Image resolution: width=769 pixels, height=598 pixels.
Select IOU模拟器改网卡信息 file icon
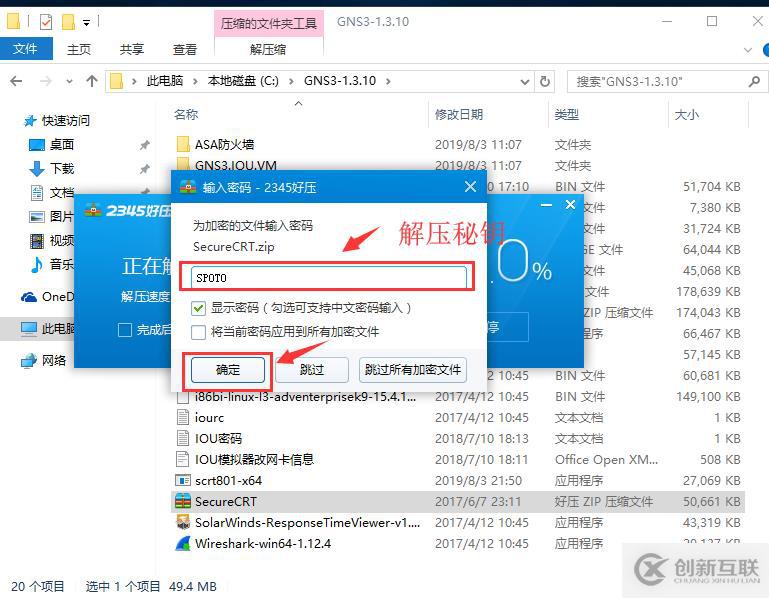(x=183, y=460)
